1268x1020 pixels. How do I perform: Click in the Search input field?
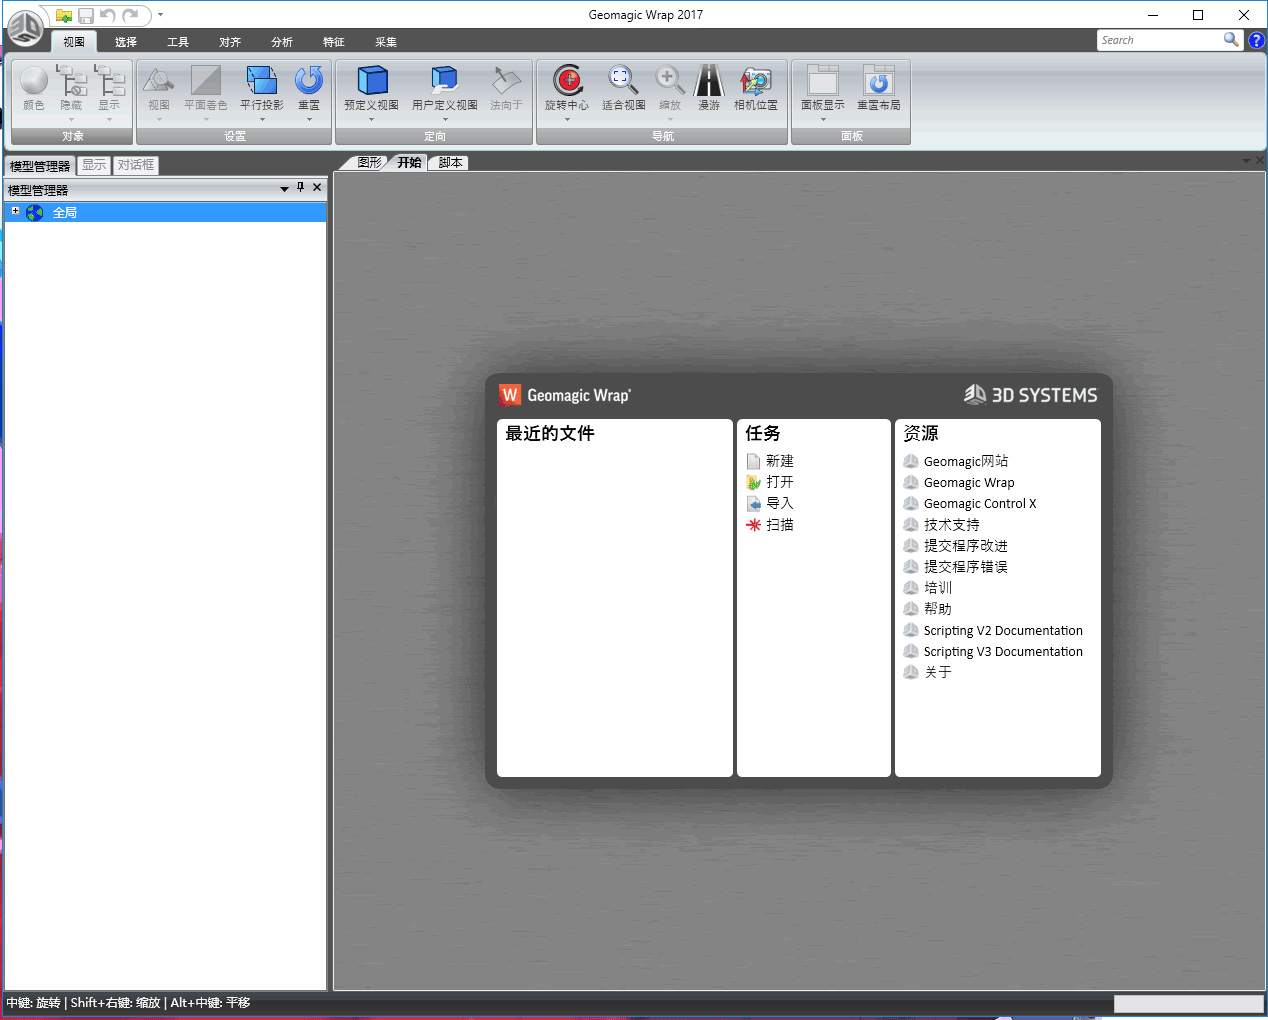1158,40
